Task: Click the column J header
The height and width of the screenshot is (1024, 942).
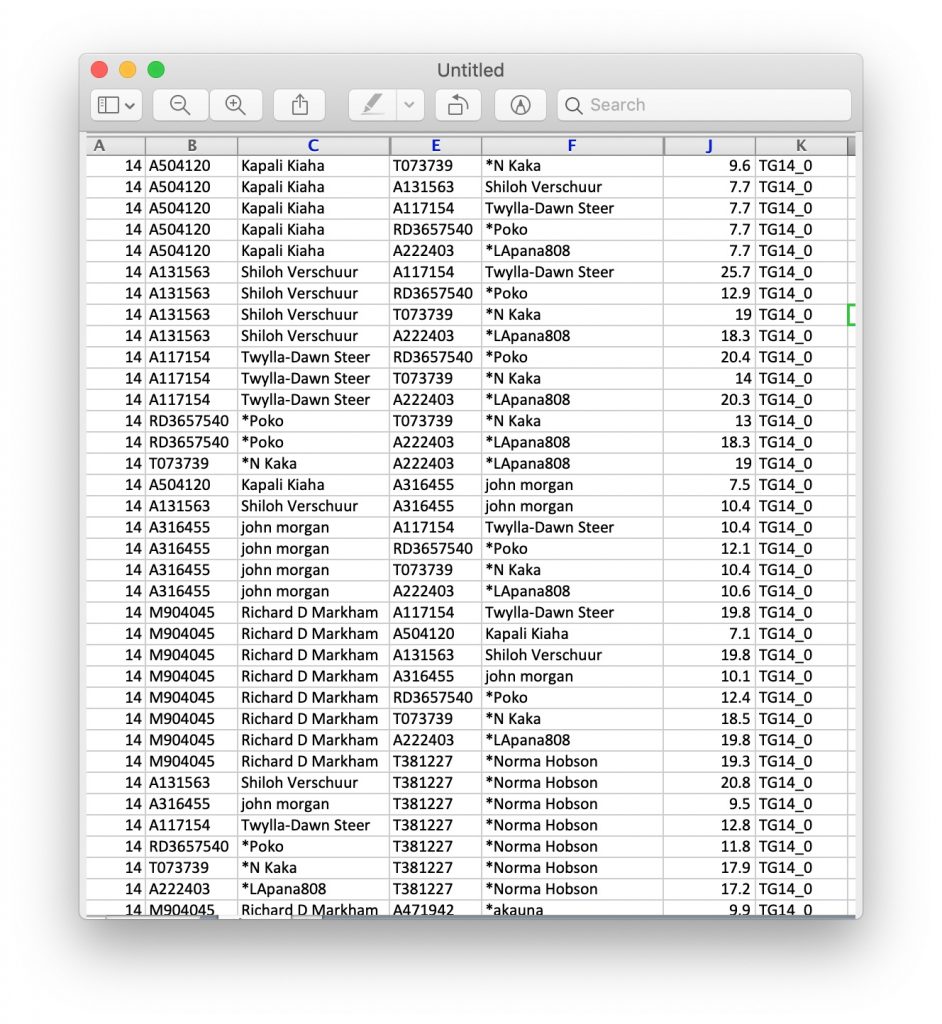Action: 709,146
